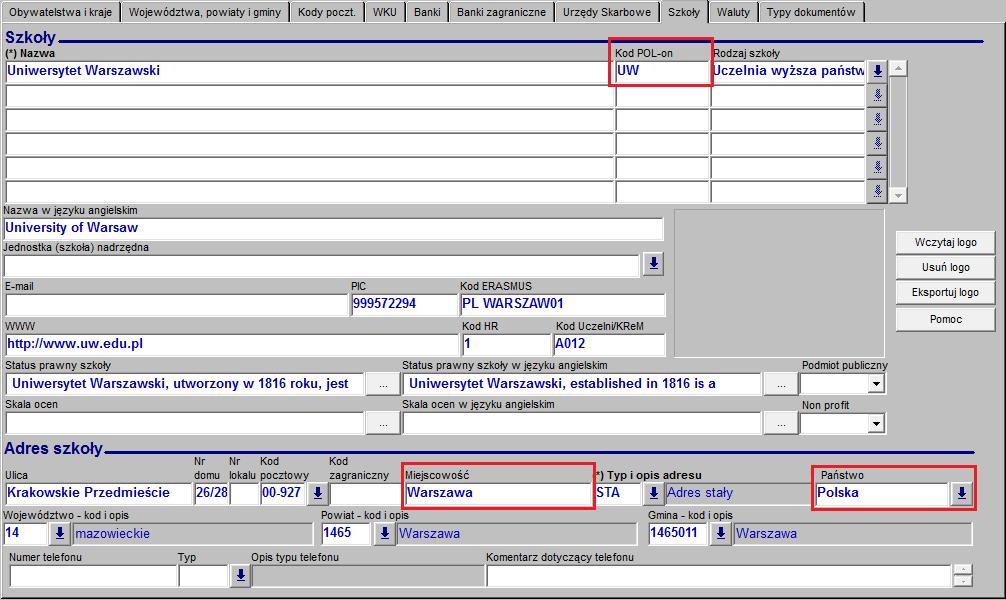
Task: Expand Podmiot publiczny dropdown
Action: coord(876,384)
